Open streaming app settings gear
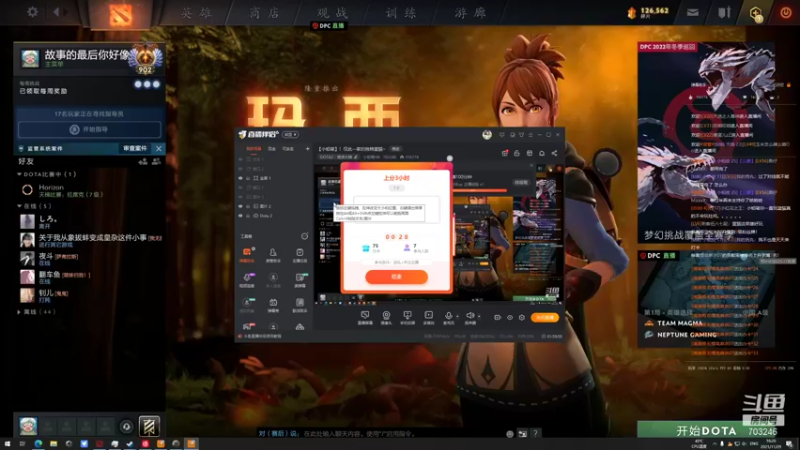 pyautogui.click(x=522, y=317)
